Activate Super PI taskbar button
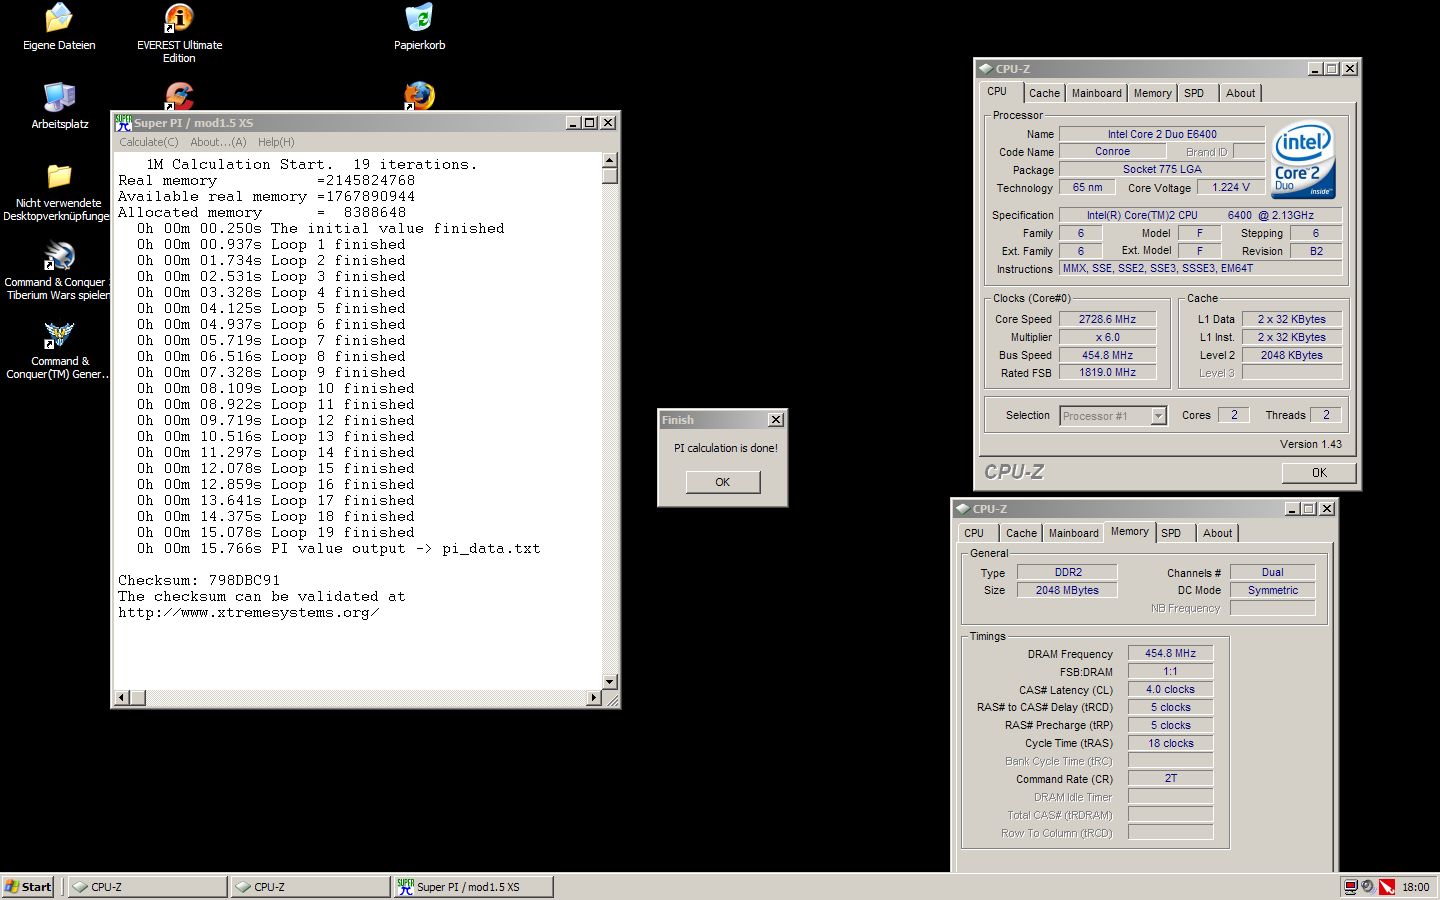Image resolution: width=1440 pixels, height=900 pixels. click(474, 886)
